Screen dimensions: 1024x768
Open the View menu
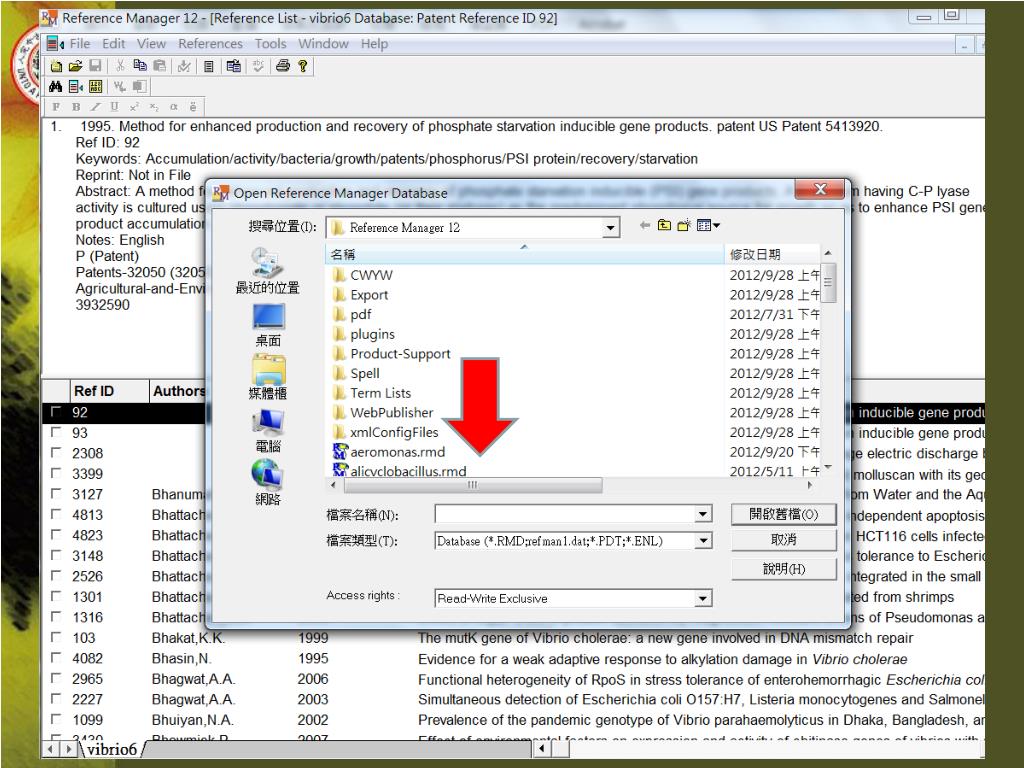(x=151, y=44)
